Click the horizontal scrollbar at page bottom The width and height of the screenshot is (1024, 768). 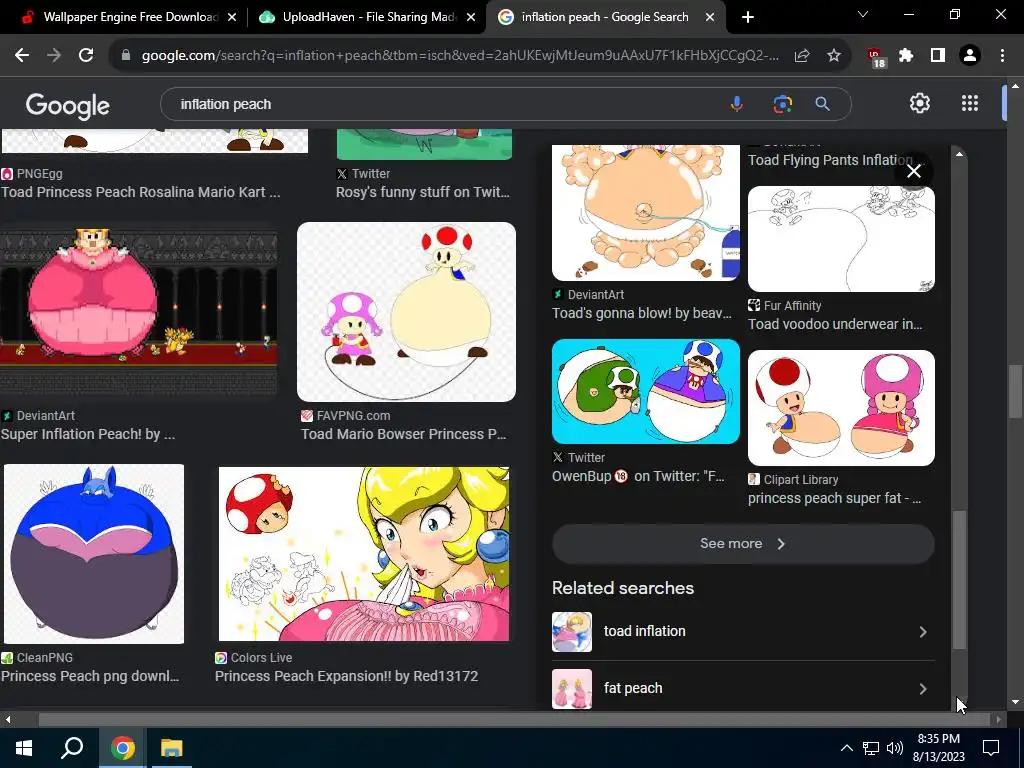[515, 720]
